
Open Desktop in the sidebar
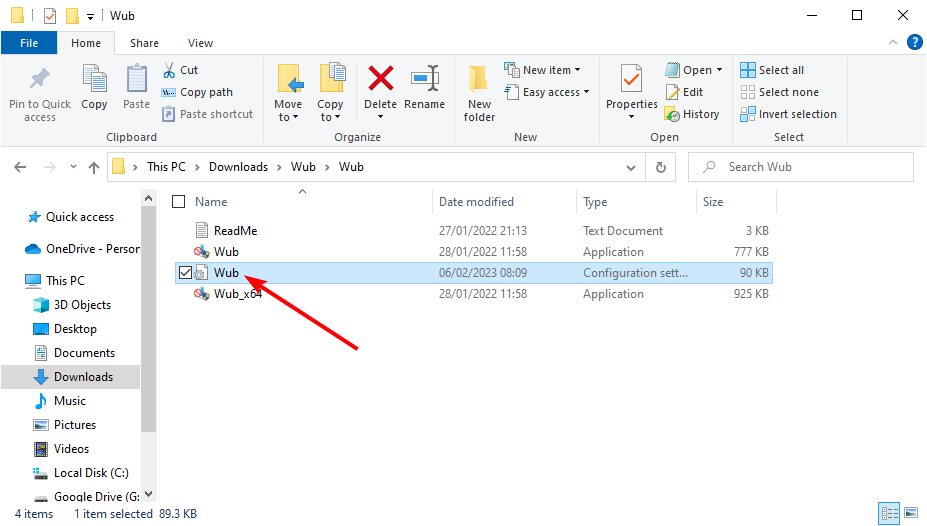click(65, 329)
